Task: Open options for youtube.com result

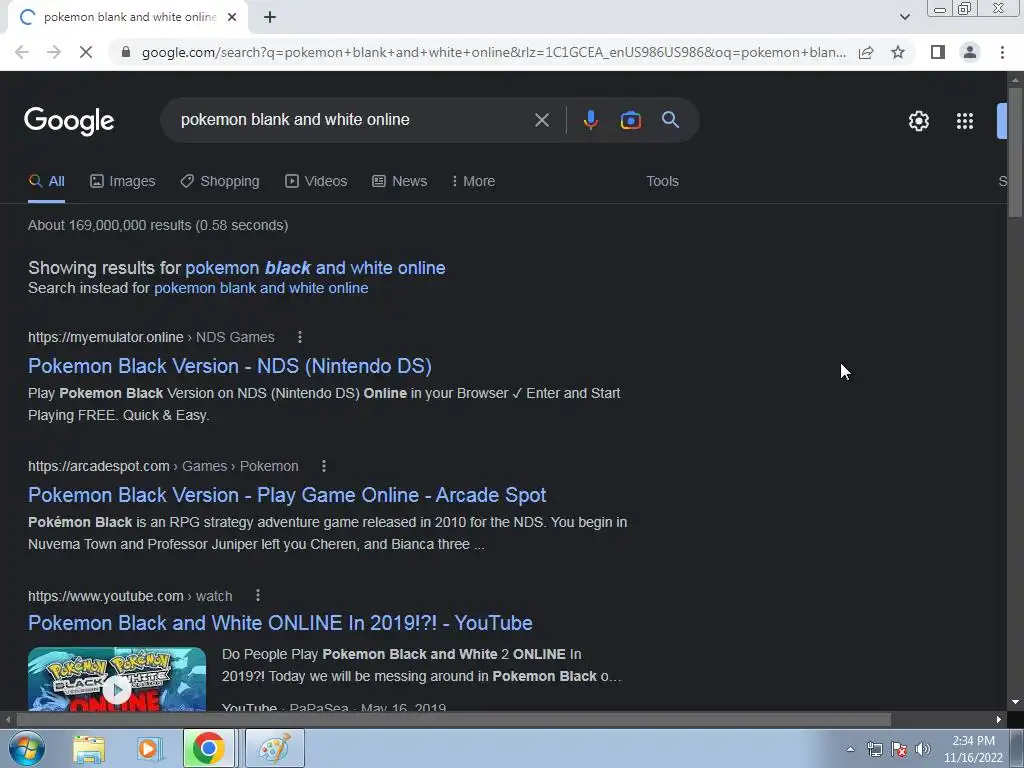Action: pos(258,596)
